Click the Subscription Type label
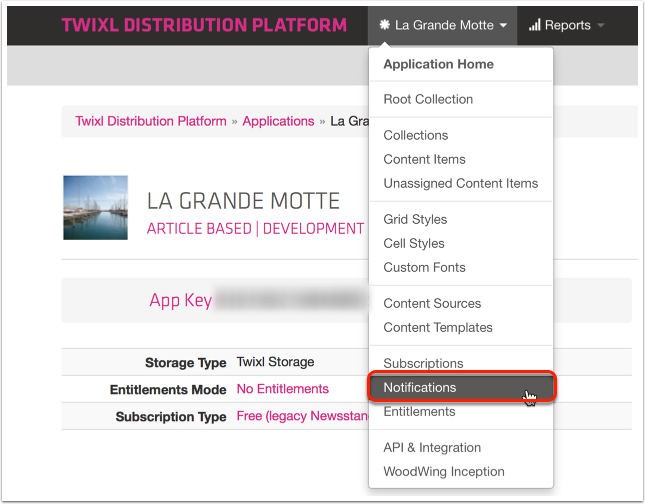 point(171,417)
